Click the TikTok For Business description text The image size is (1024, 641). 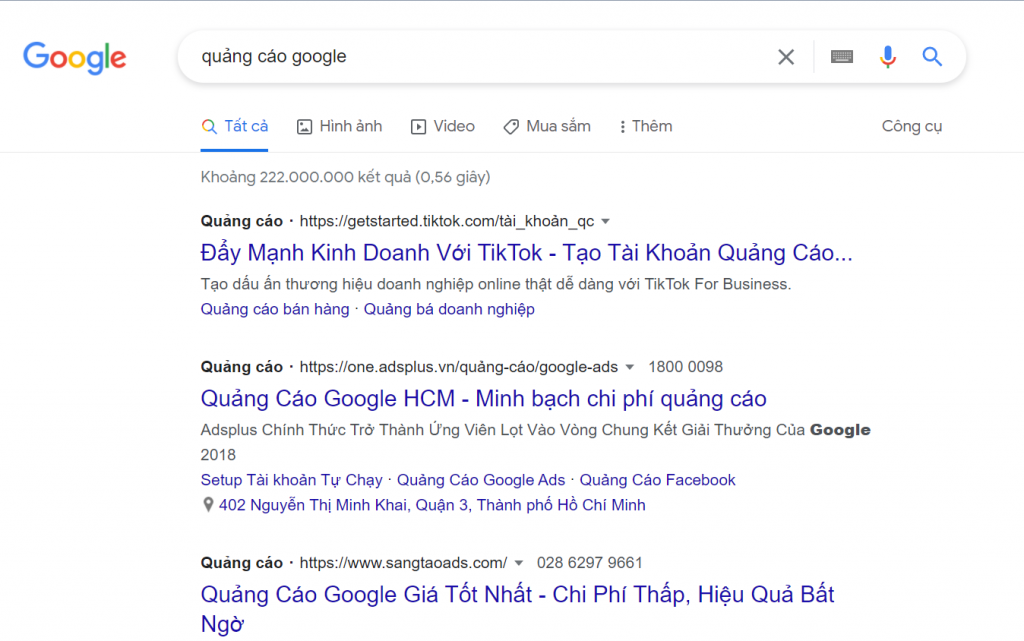click(496, 284)
